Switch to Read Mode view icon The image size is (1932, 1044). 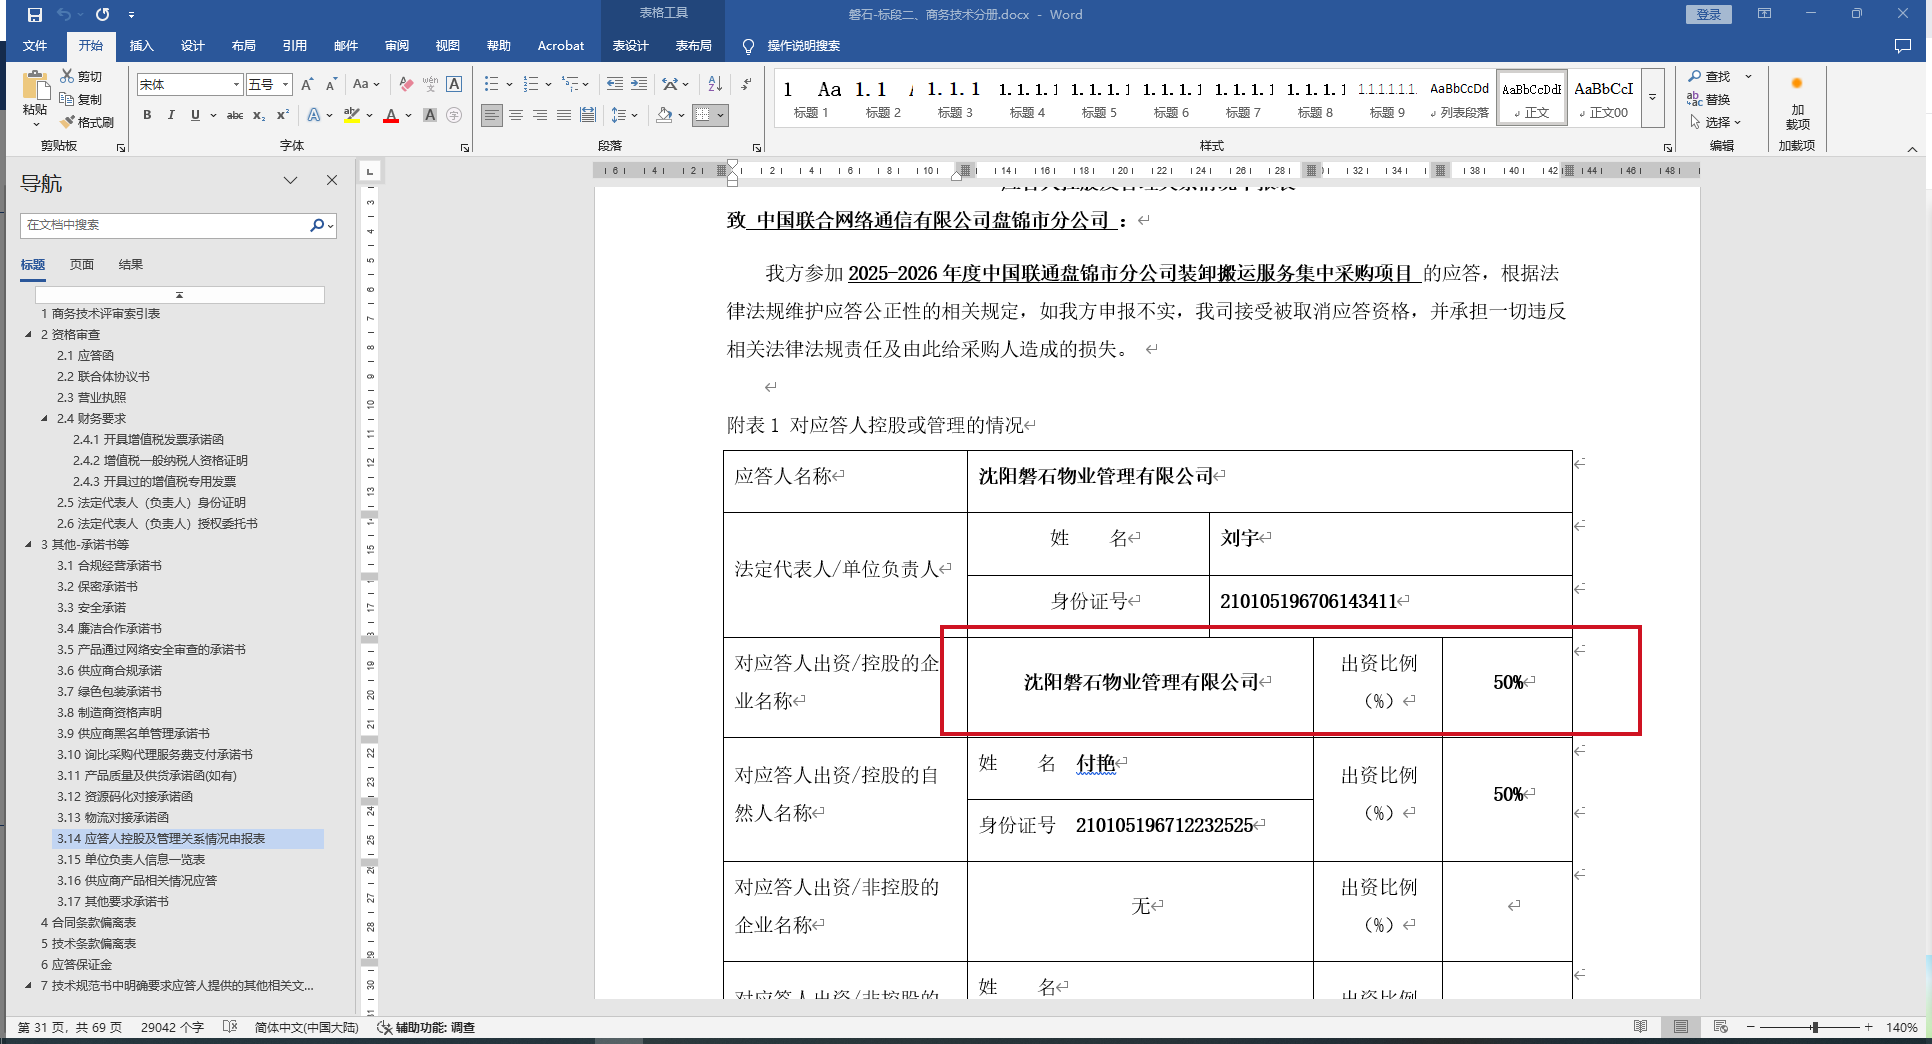pyautogui.click(x=1640, y=1027)
